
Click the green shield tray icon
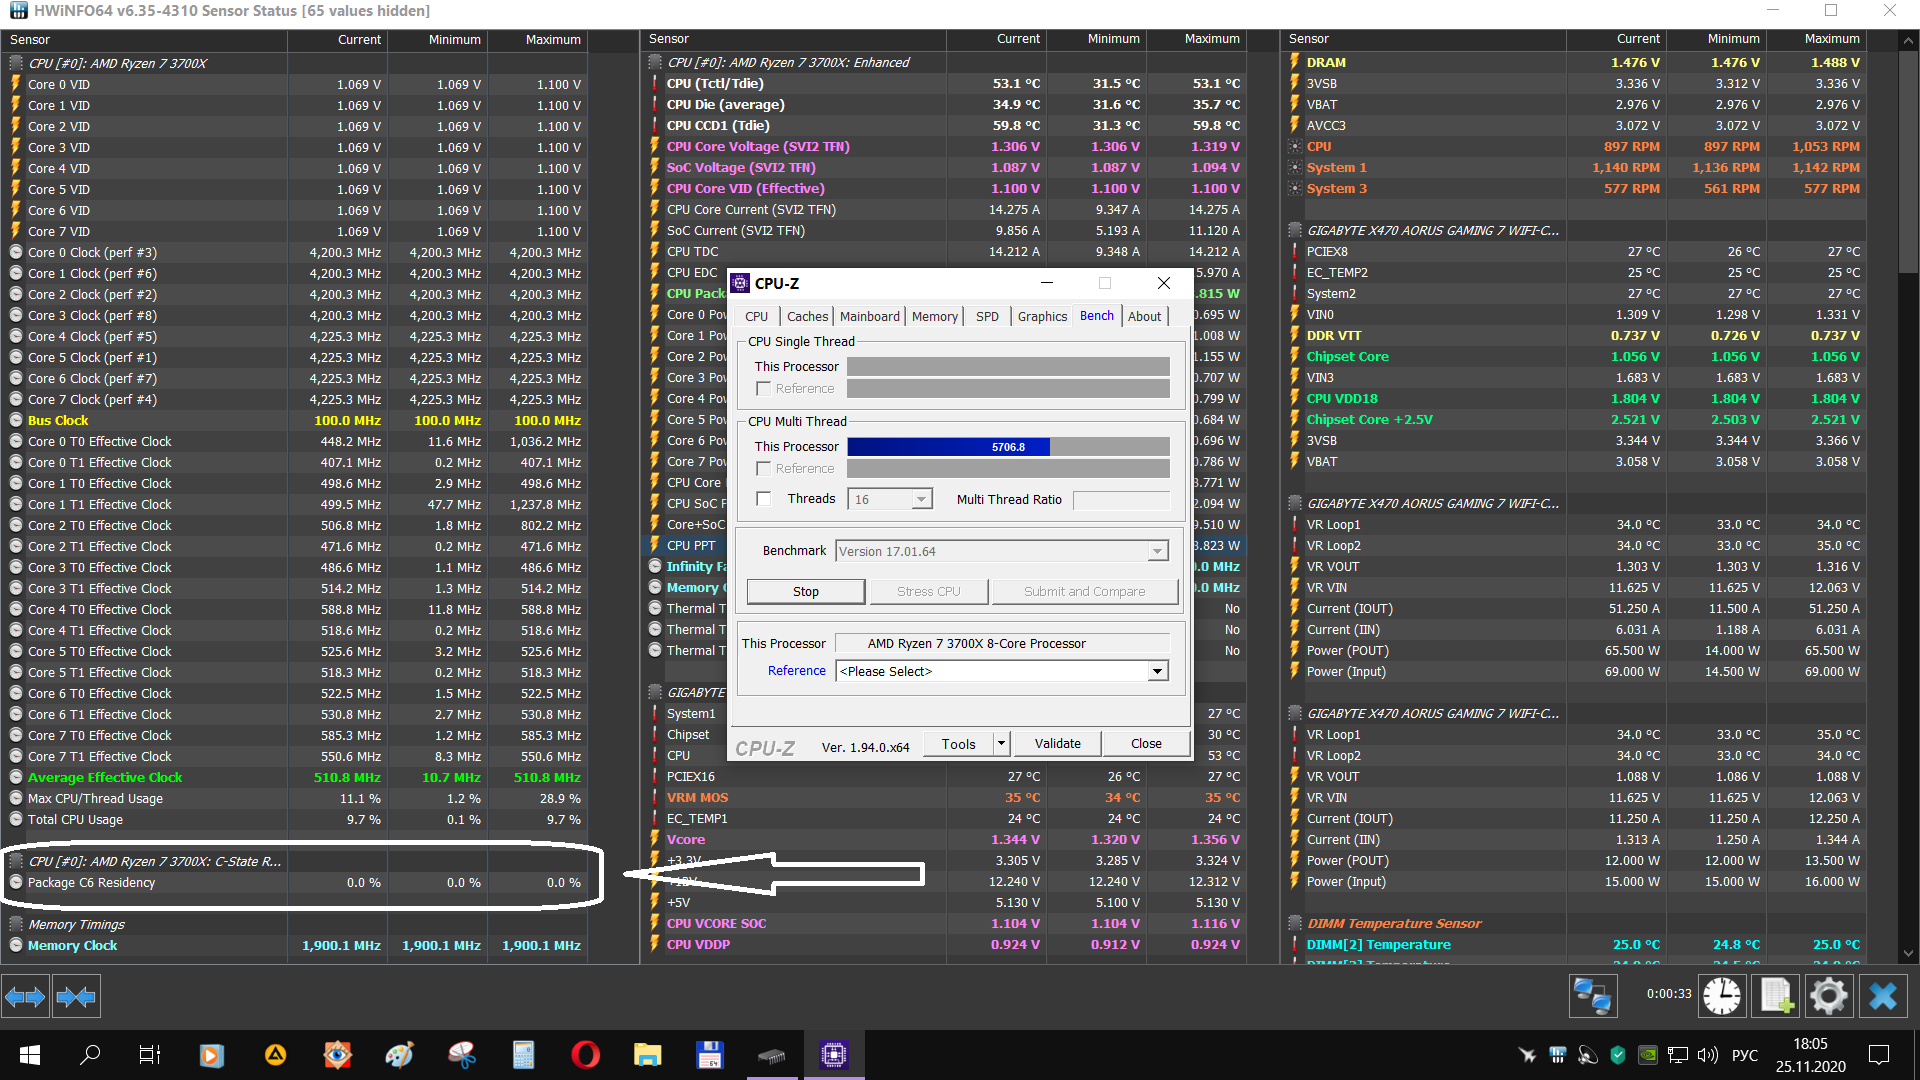(1618, 1055)
